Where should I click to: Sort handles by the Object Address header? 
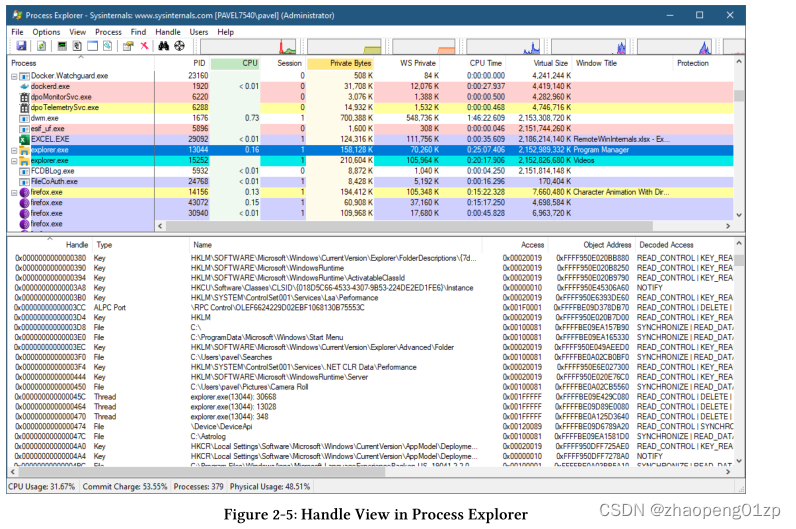(x=592, y=245)
